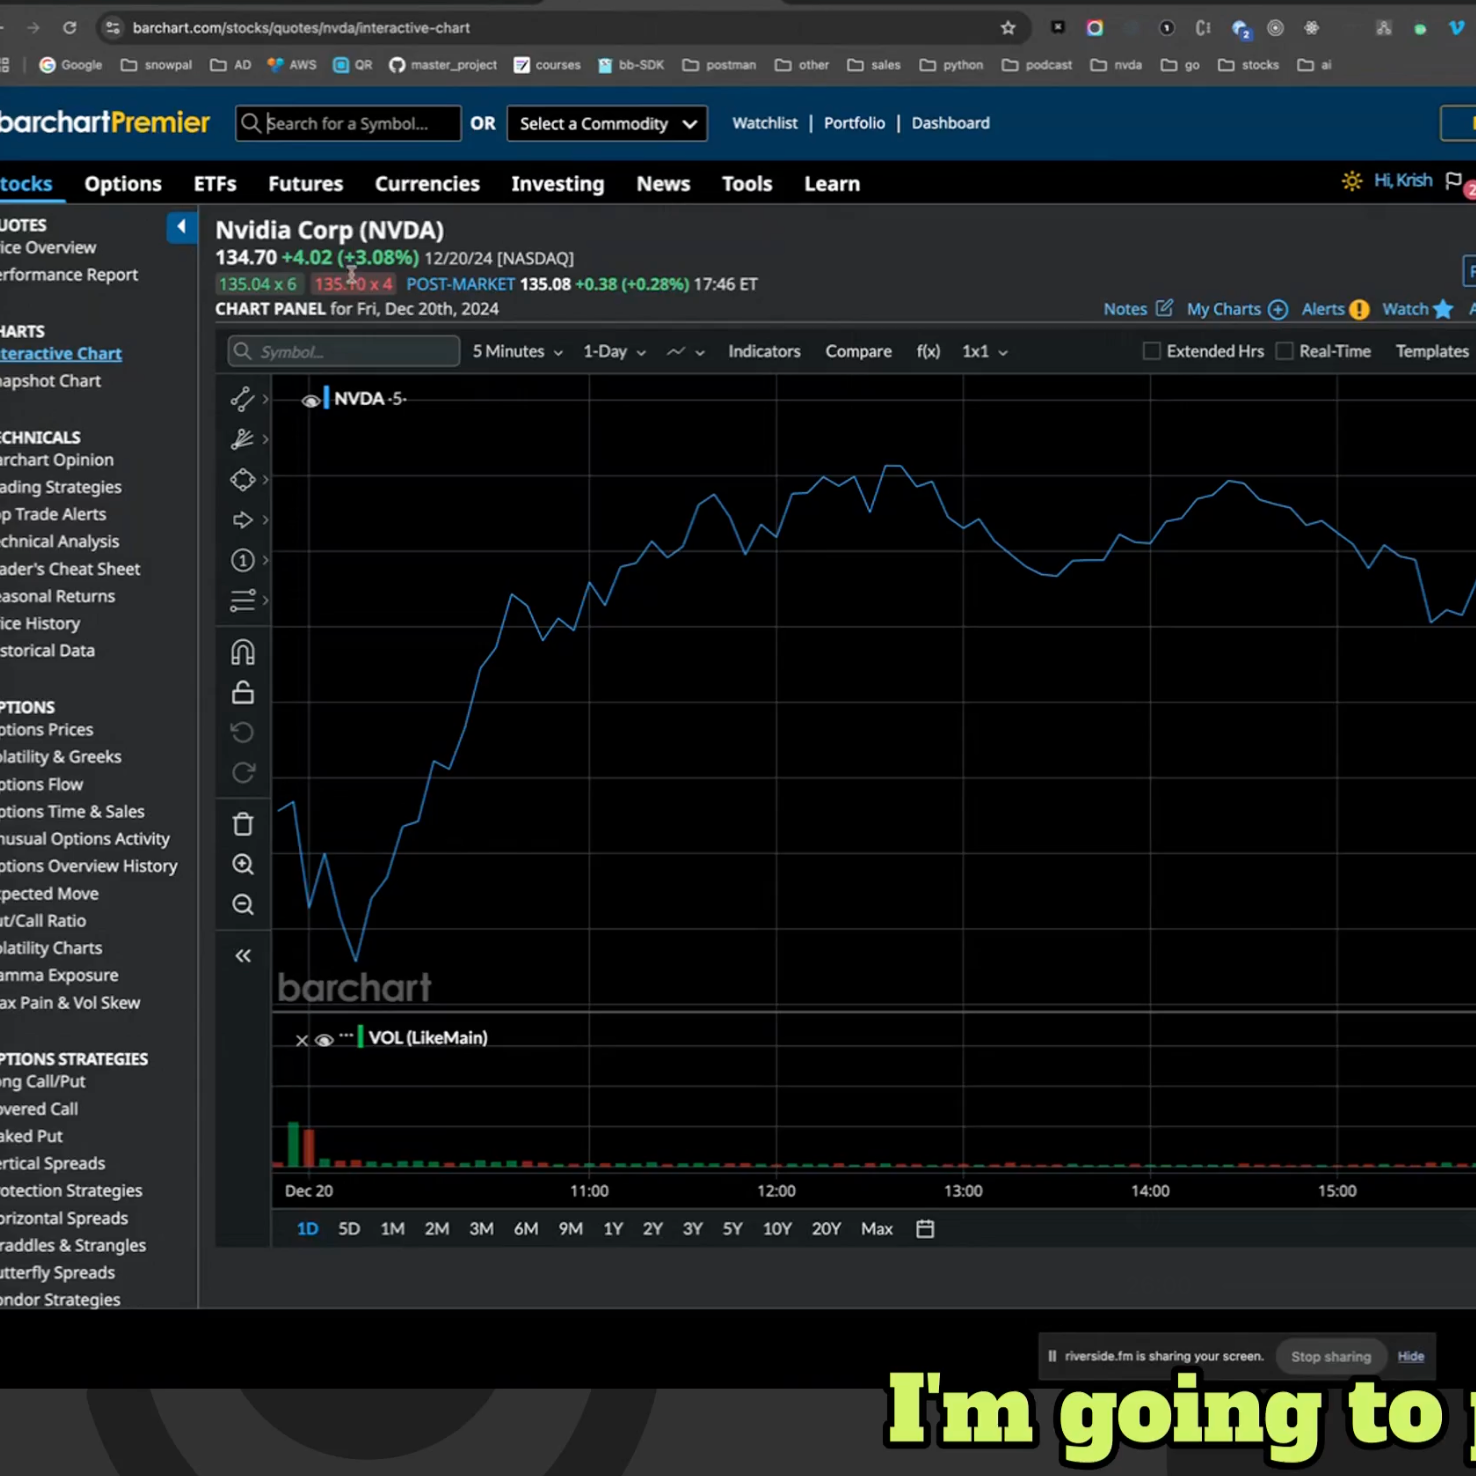The height and width of the screenshot is (1476, 1476).
Task: Focus the Search for a Symbol field
Action: pos(348,123)
